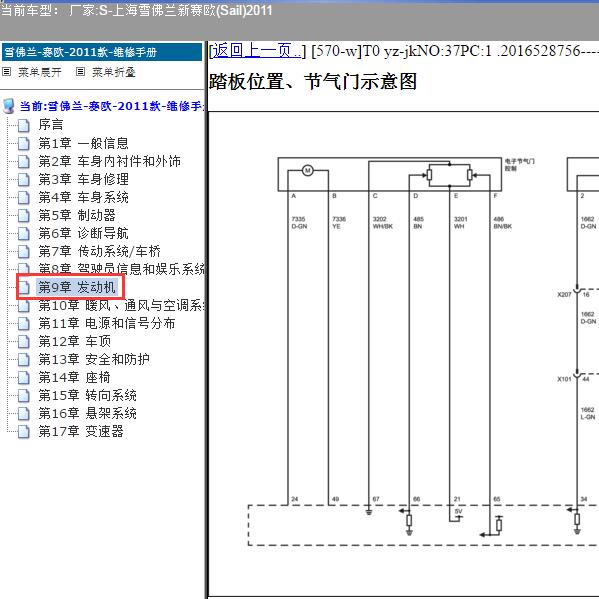The image size is (599, 599).
Task: Click the page icon beside 第10章 暖风、通风与空调
Action: coord(24,305)
